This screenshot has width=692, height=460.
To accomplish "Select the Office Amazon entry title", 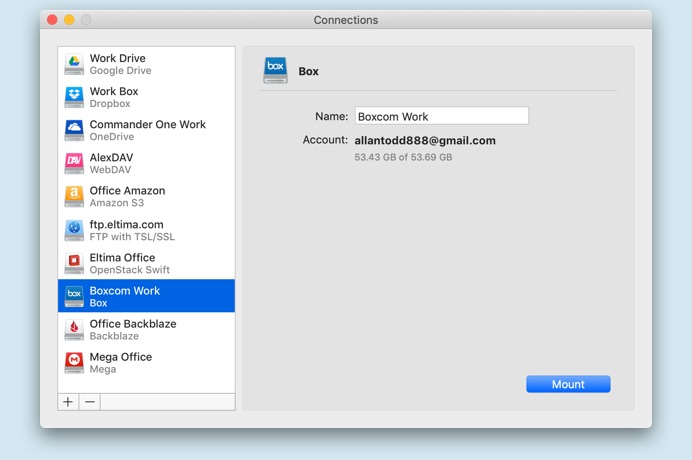I will 128,191.
